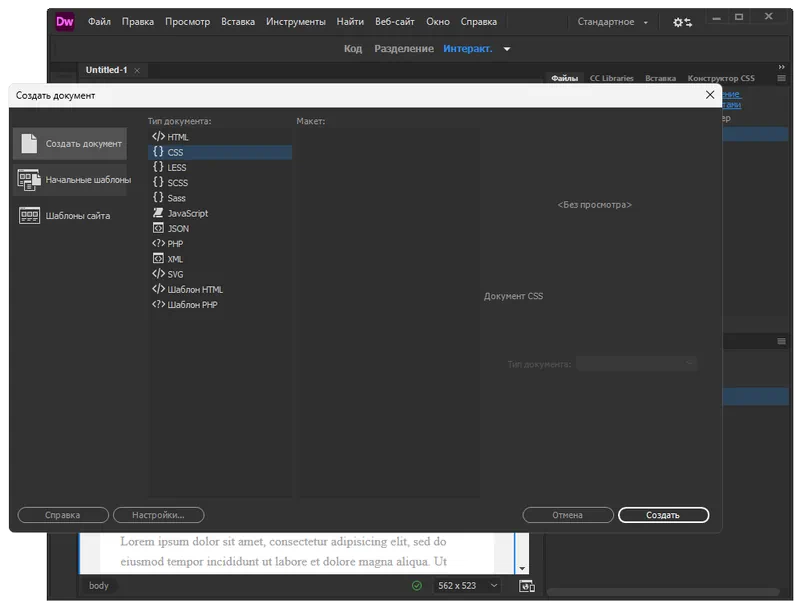Open the lower panel options menu icon
Screen dimensions: 800x608
click(x=781, y=341)
